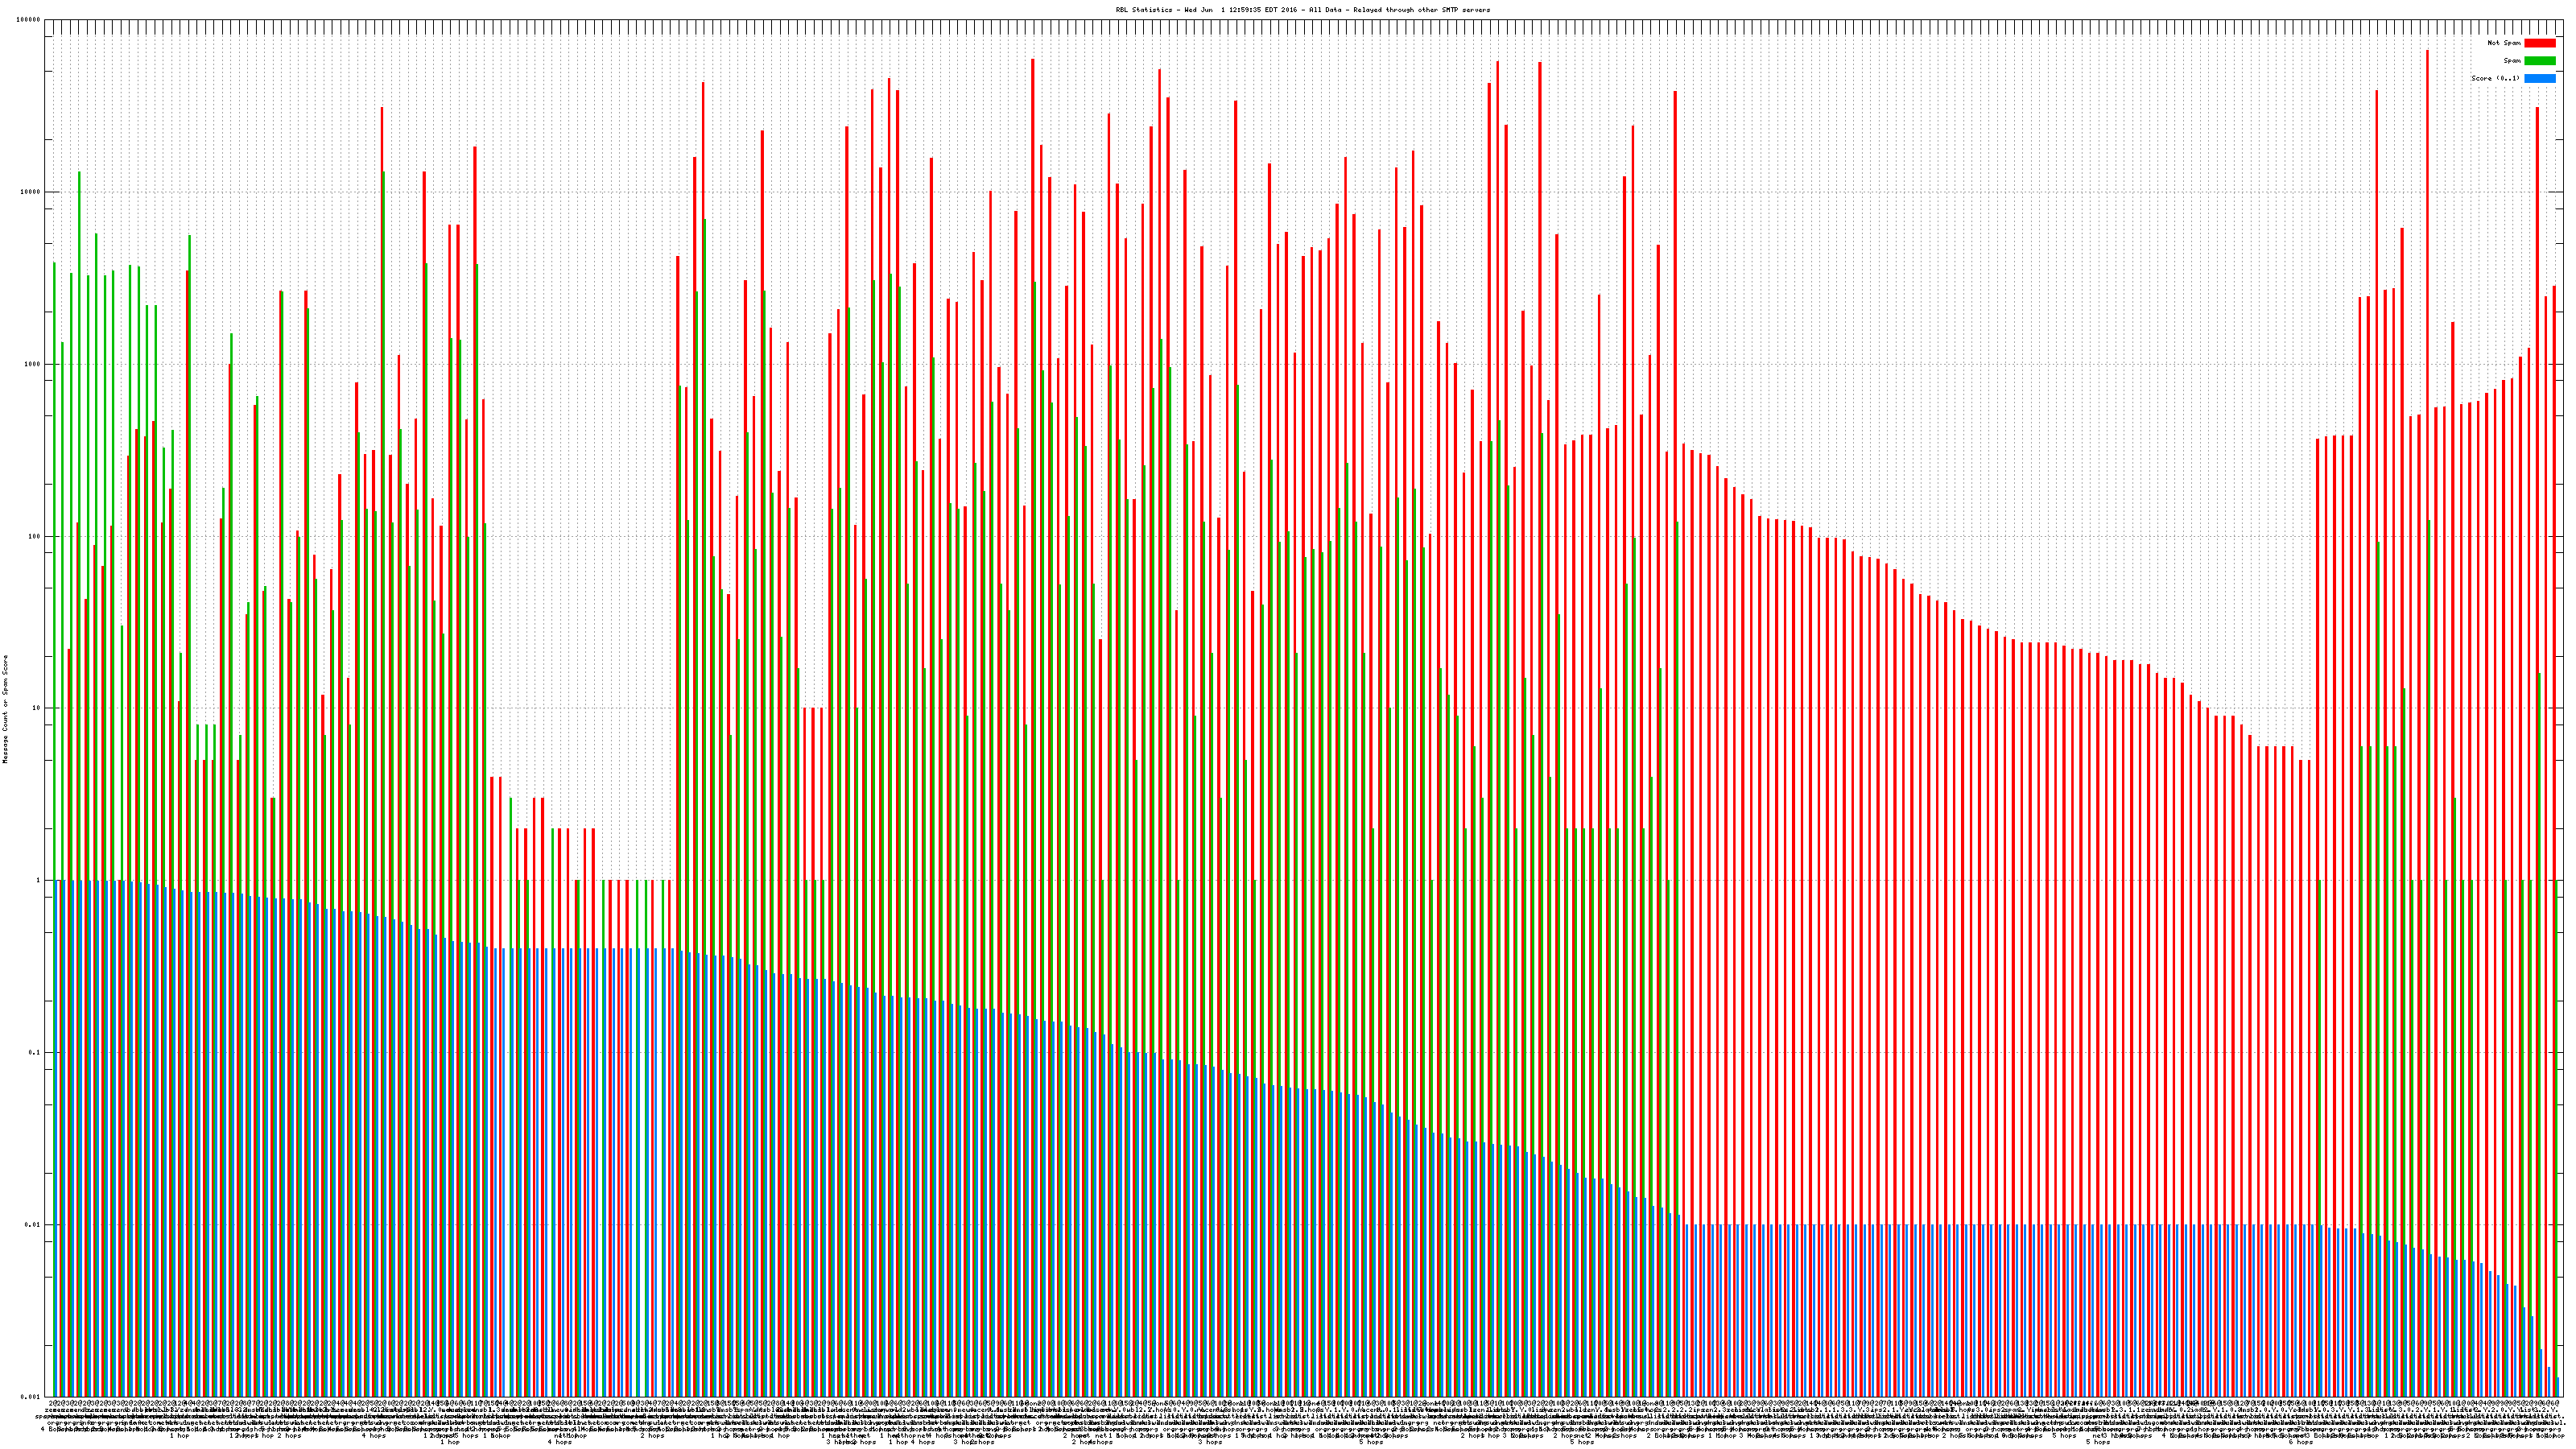The width and height of the screenshot is (2576, 1449).
Task: Select the "Not Spam" legend label
Action: [2504, 43]
